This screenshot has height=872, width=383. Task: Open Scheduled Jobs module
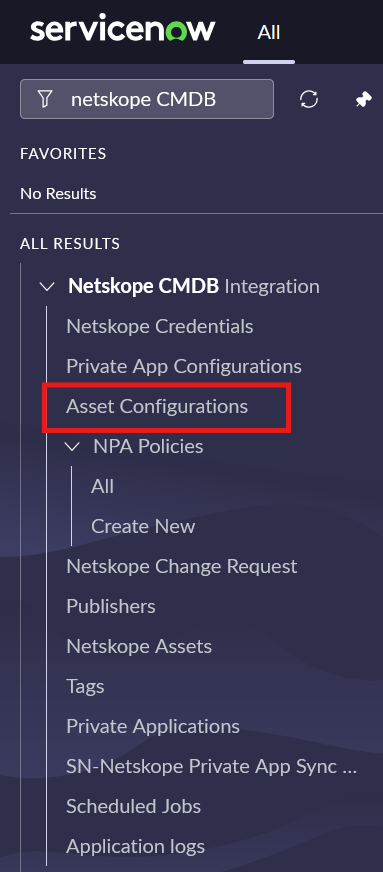point(133,806)
